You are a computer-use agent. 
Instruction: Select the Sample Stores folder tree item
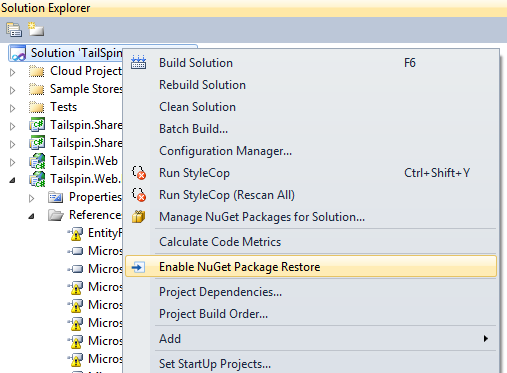tap(75, 89)
